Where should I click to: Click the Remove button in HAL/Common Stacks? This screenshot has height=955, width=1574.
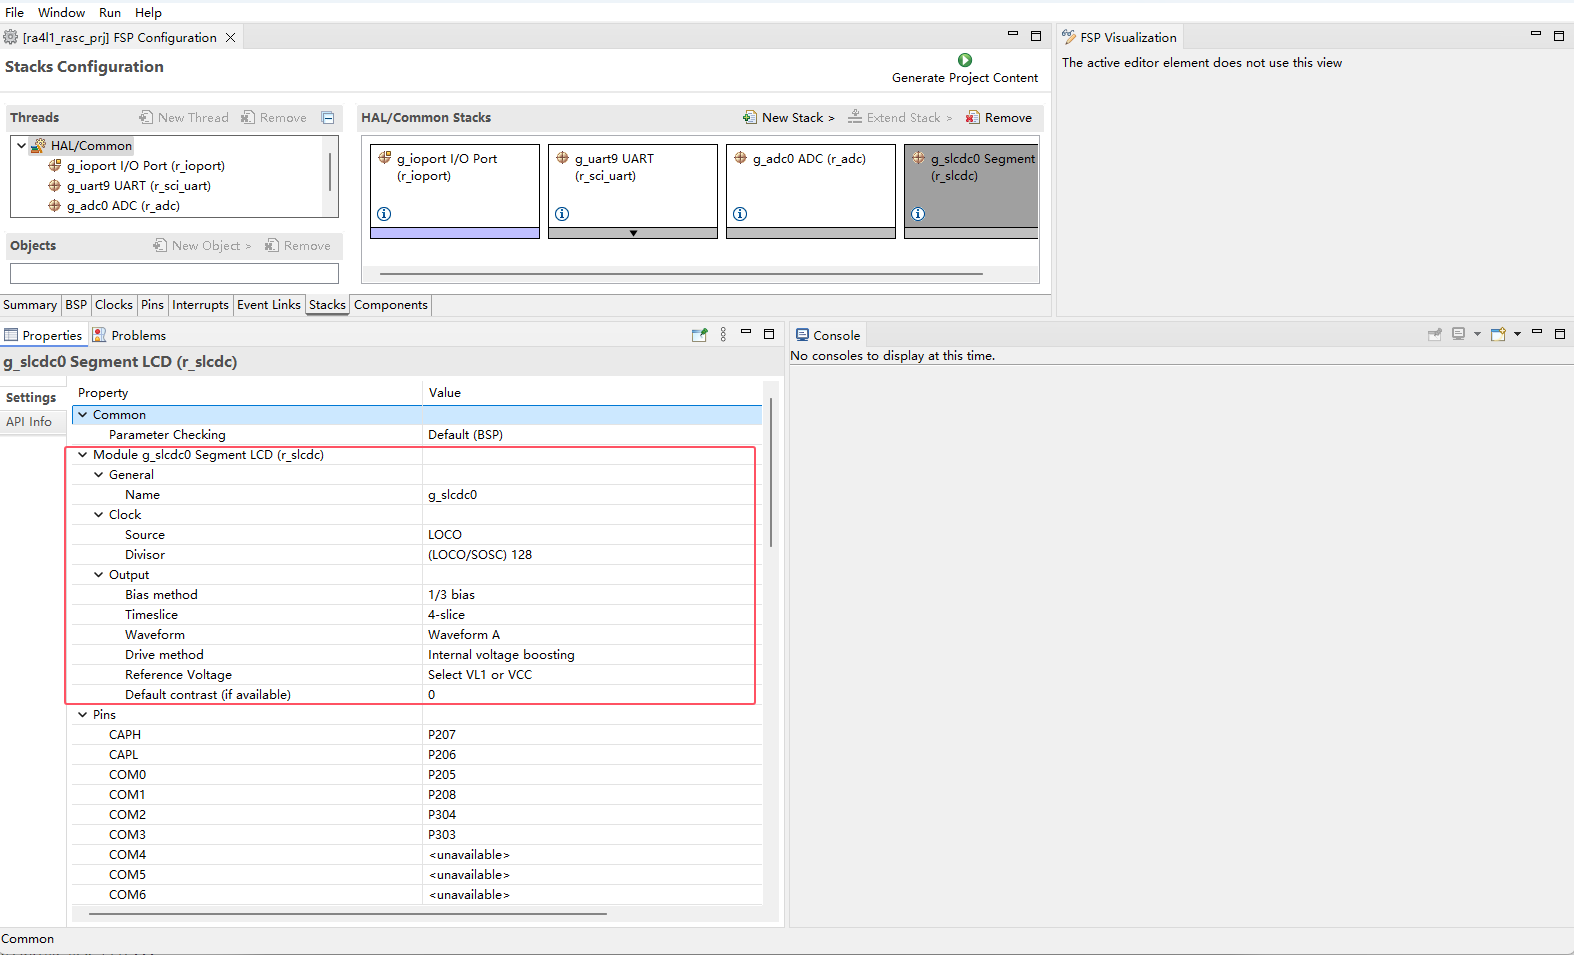click(x=998, y=117)
